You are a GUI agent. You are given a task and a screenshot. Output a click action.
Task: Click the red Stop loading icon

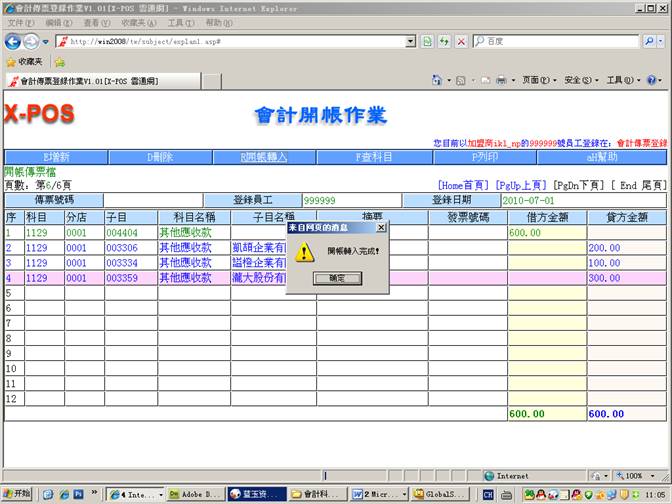coord(460,41)
